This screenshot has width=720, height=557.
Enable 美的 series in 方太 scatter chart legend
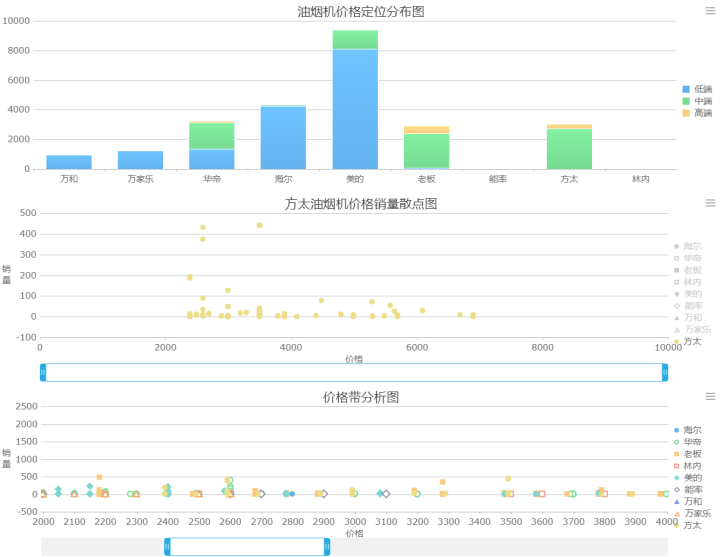pos(687,294)
